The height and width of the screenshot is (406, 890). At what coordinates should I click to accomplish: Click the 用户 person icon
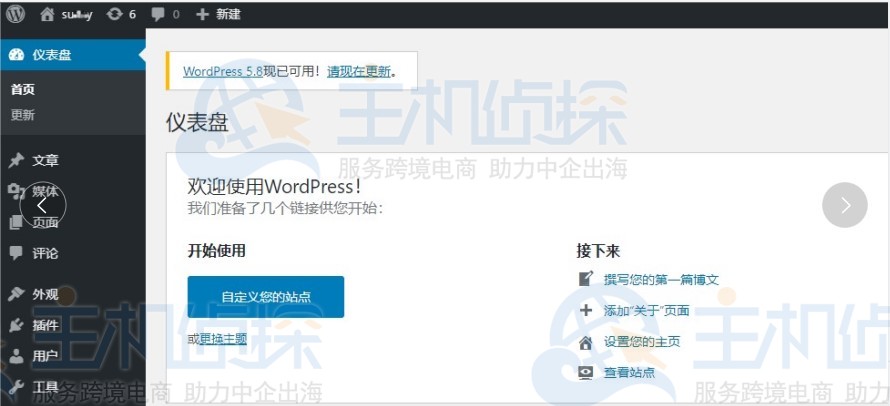coord(16,356)
